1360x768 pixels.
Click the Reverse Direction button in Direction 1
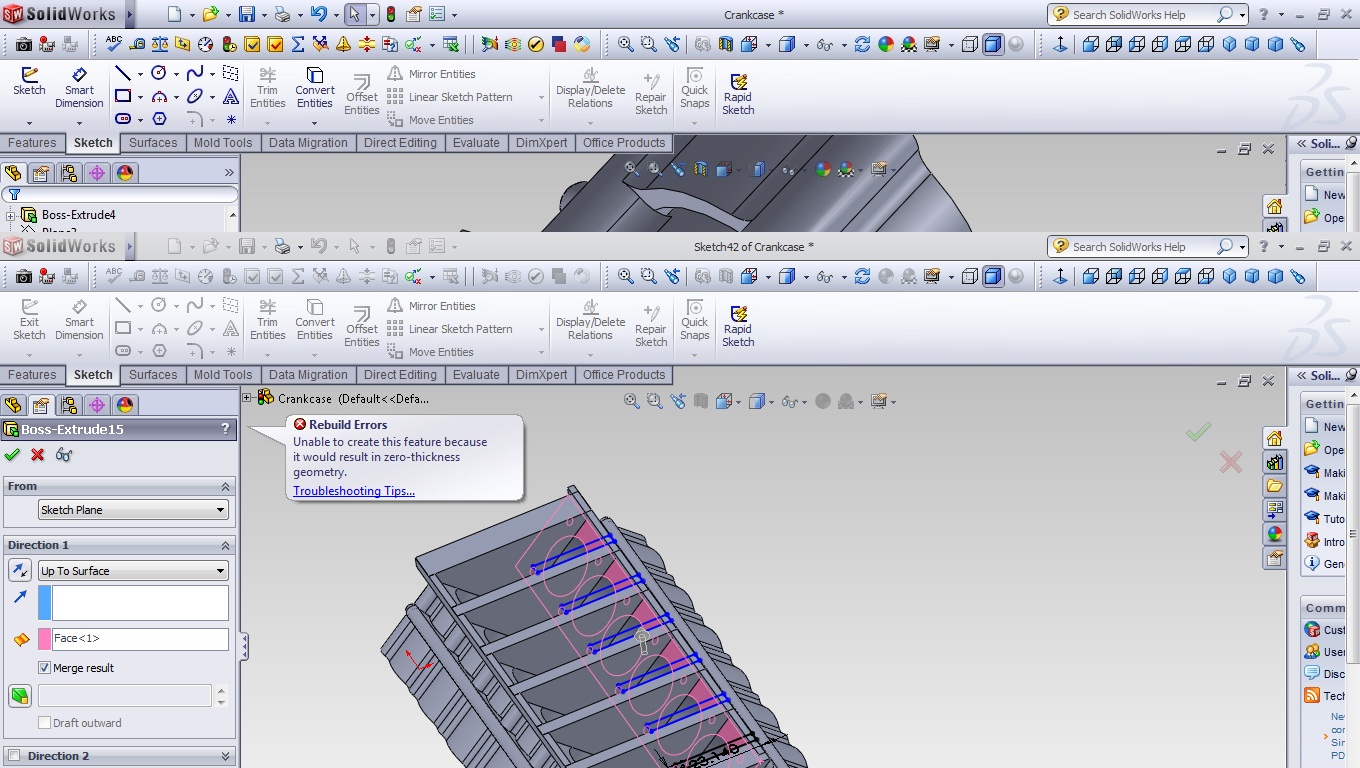20,571
